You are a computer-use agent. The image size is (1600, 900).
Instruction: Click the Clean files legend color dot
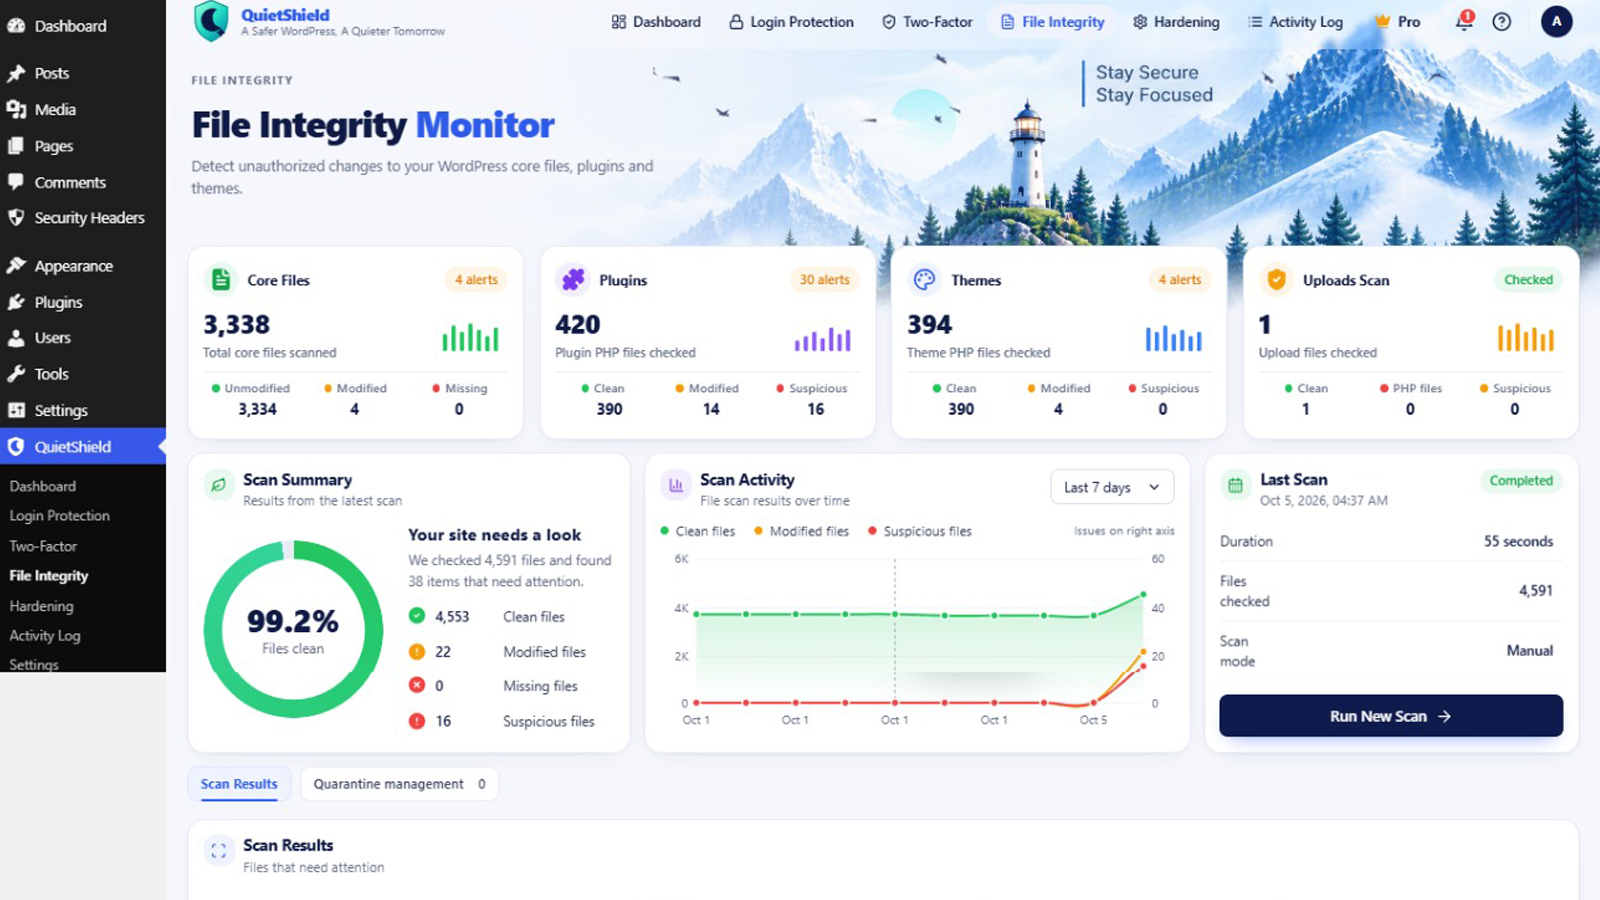(x=665, y=531)
